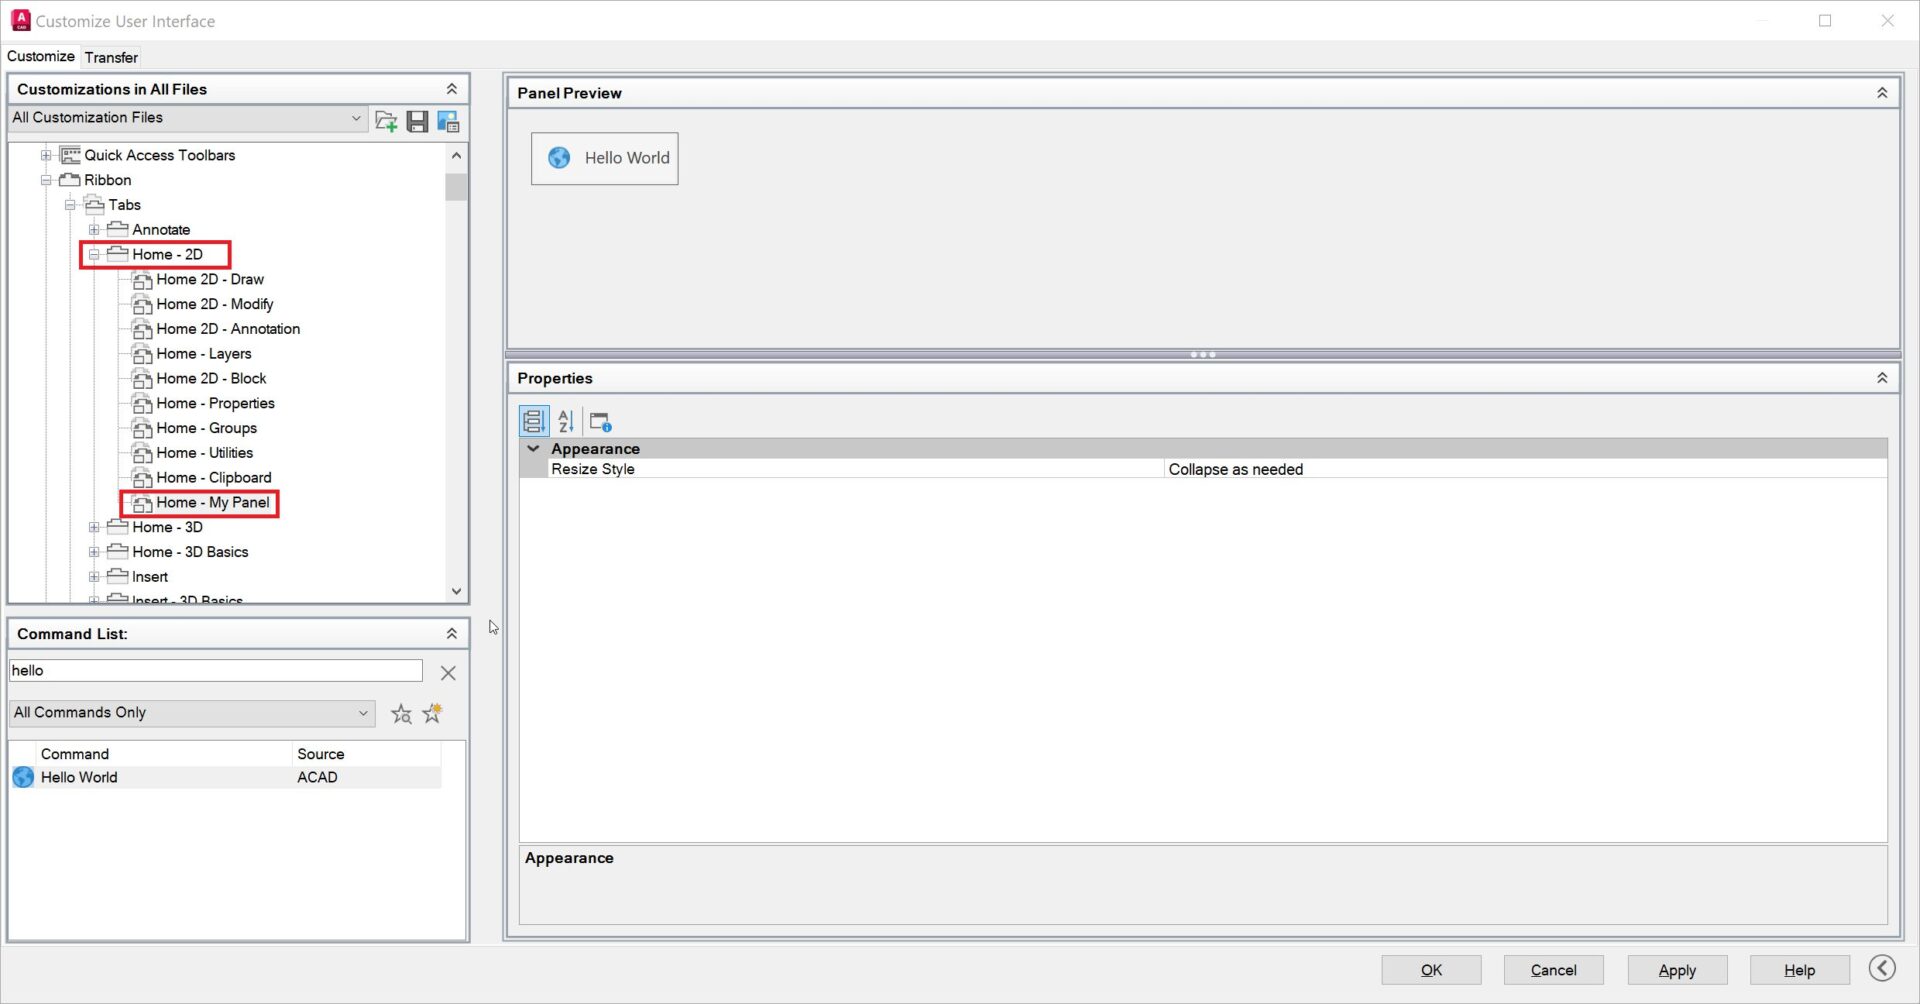Switch to the Transfer tab
The height and width of the screenshot is (1004, 1920).
pos(111,57)
